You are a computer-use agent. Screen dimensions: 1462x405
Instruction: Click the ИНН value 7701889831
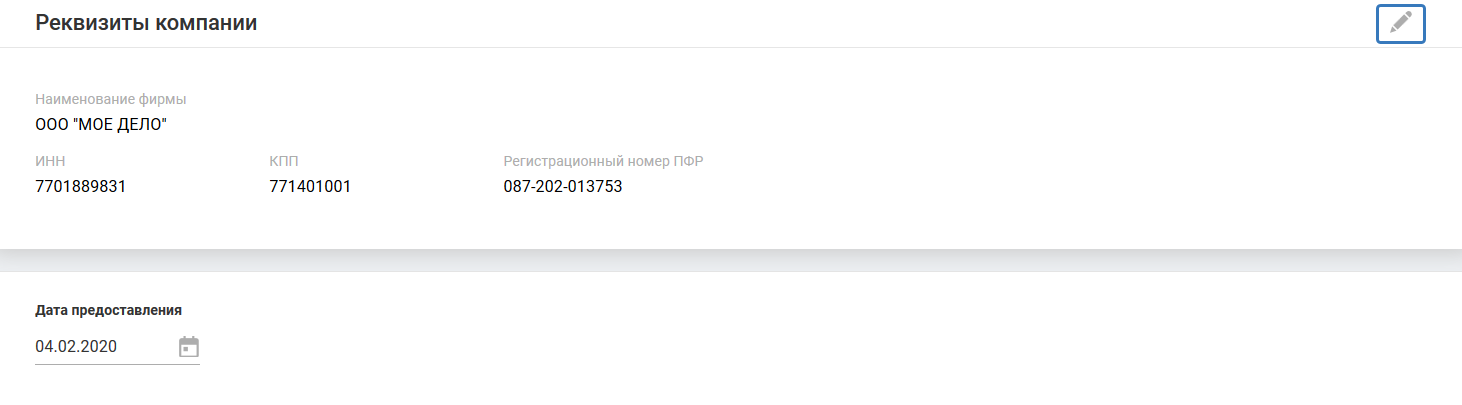coord(81,186)
